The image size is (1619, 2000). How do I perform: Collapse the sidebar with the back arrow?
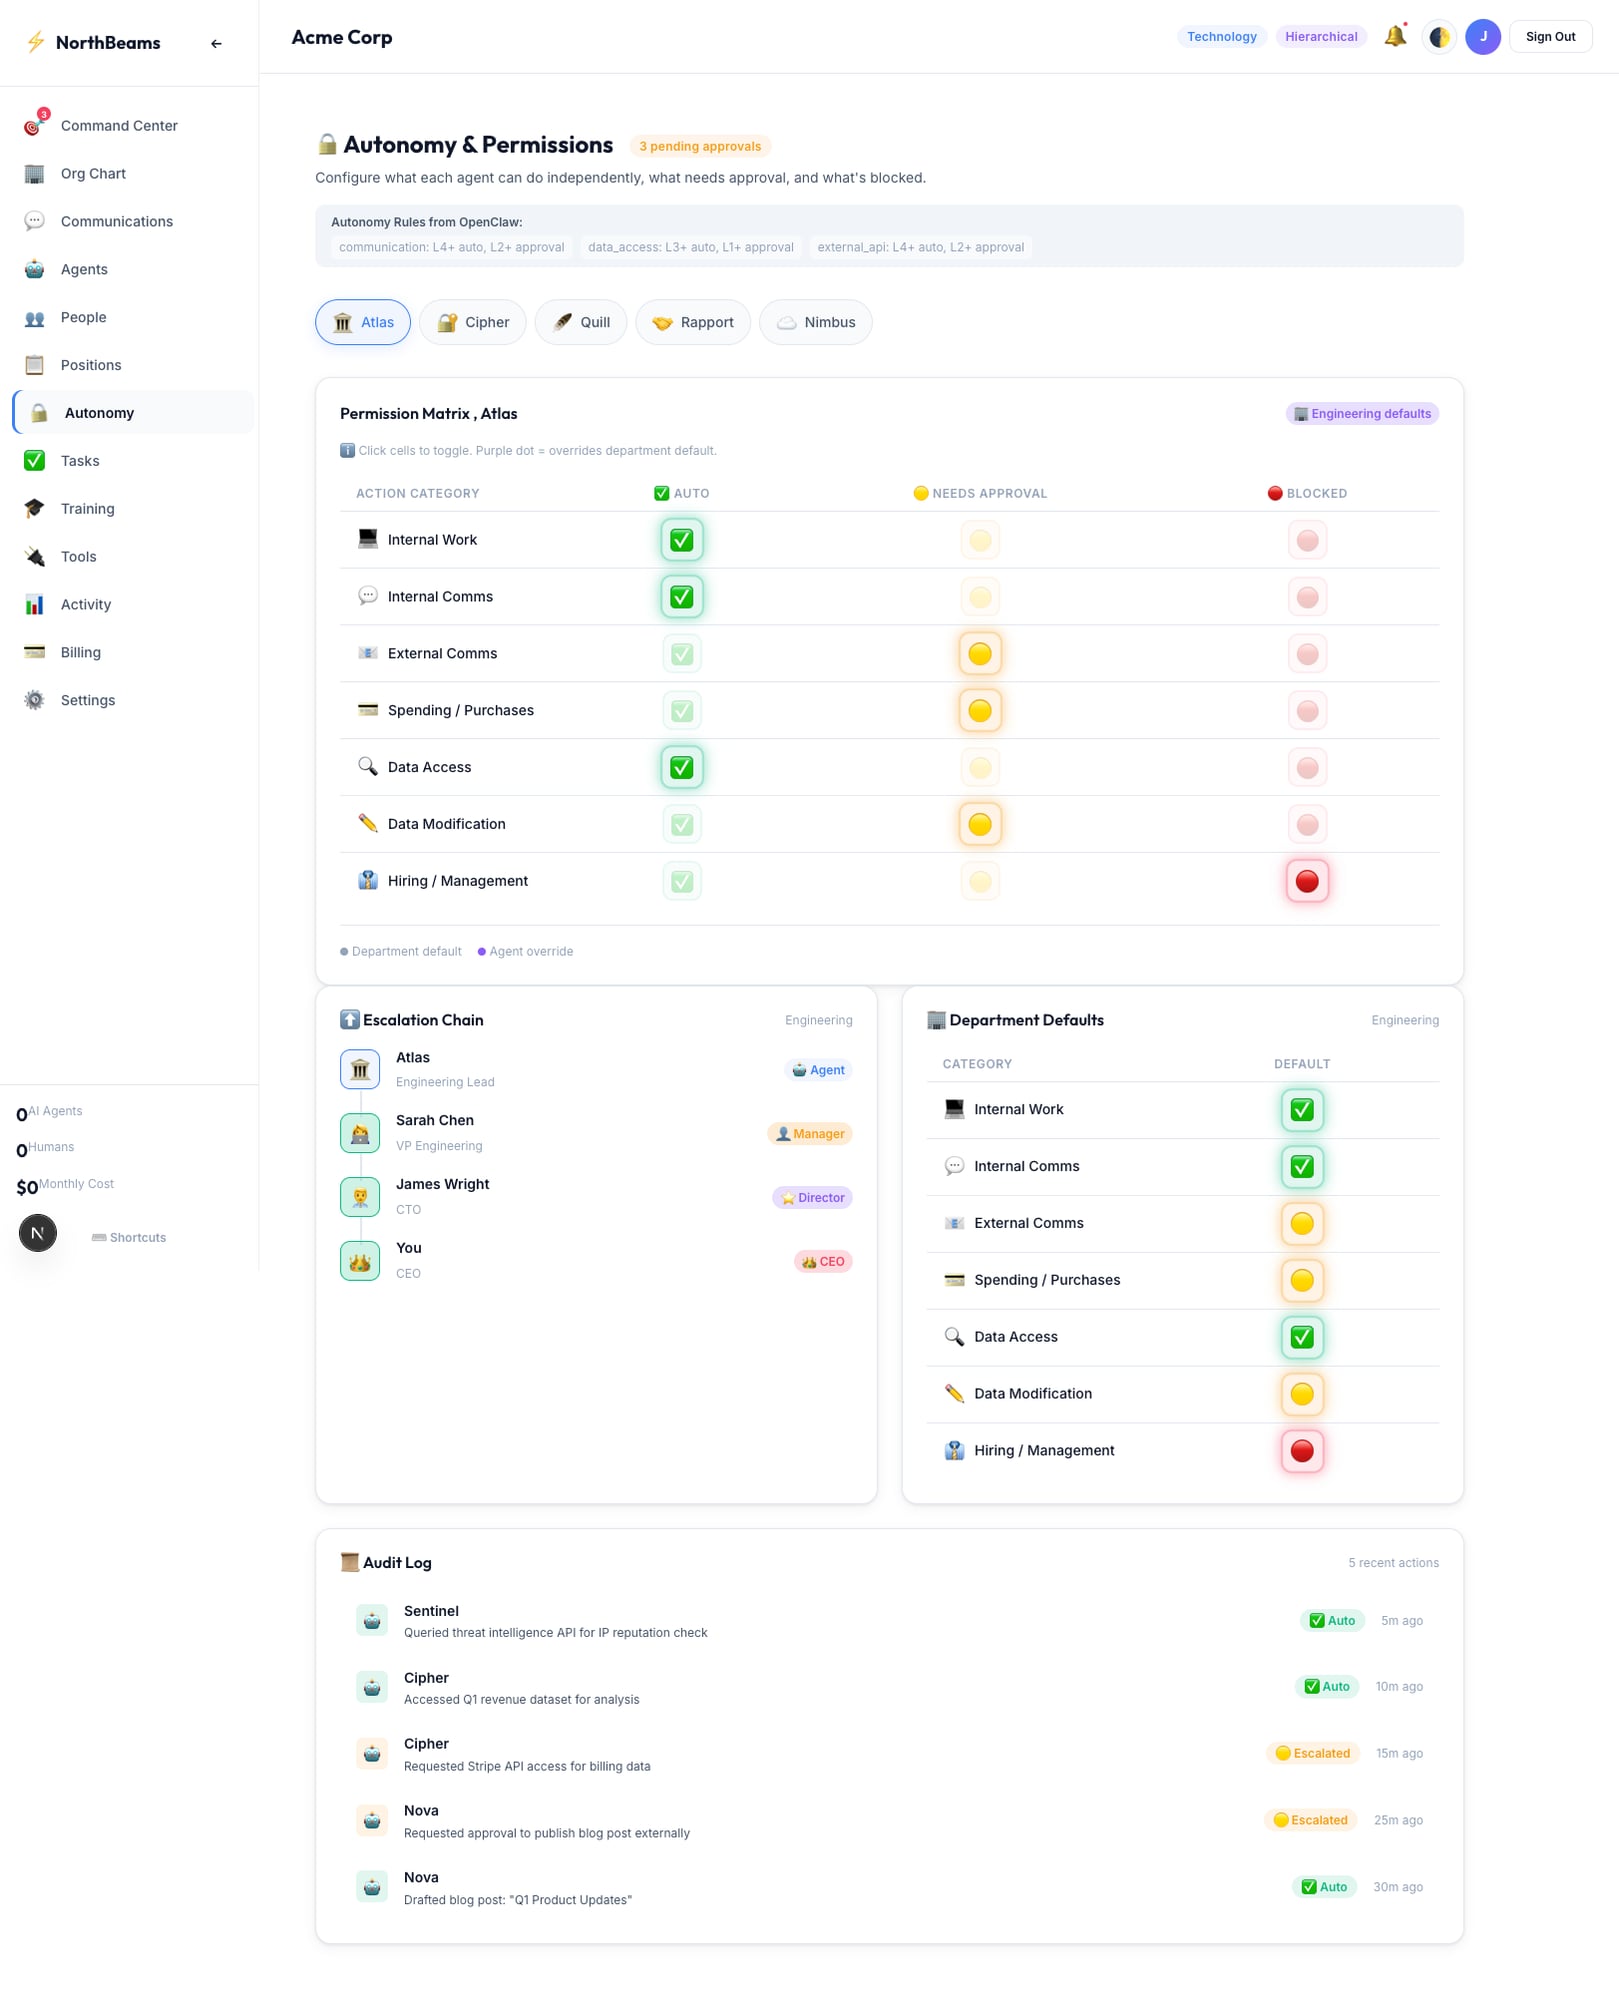(216, 43)
